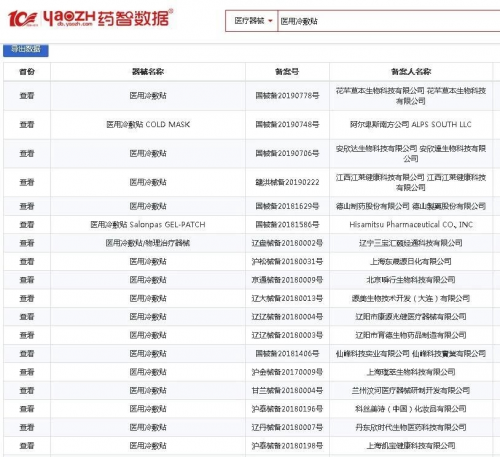The width and height of the screenshot is (500, 457).
Task: Select filer 阿尔卑斯南方公司 ALPS SOUTH LLC
Action: coord(411,125)
